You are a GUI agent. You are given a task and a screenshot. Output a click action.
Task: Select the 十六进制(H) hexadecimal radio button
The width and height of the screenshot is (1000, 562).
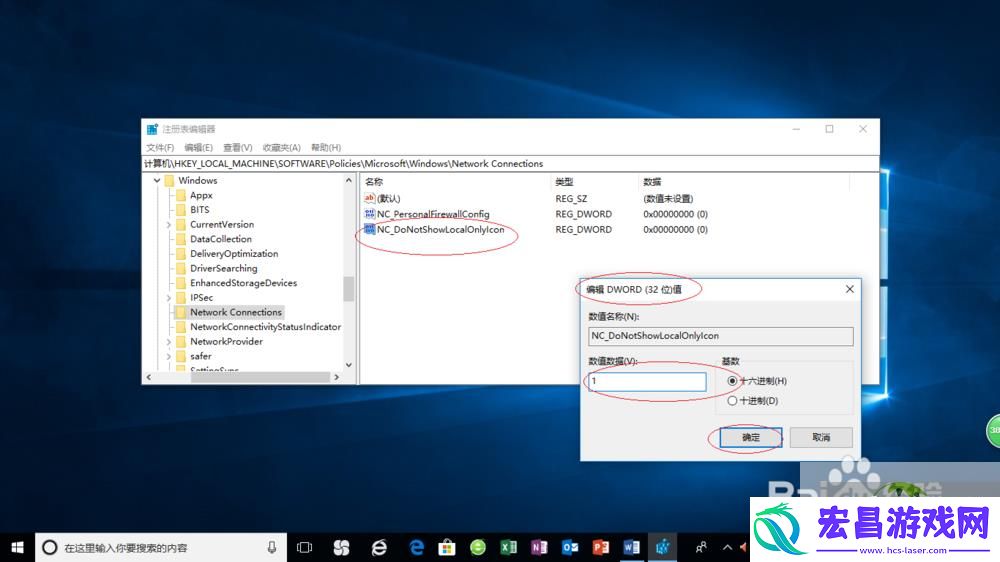pyautogui.click(x=732, y=381)
